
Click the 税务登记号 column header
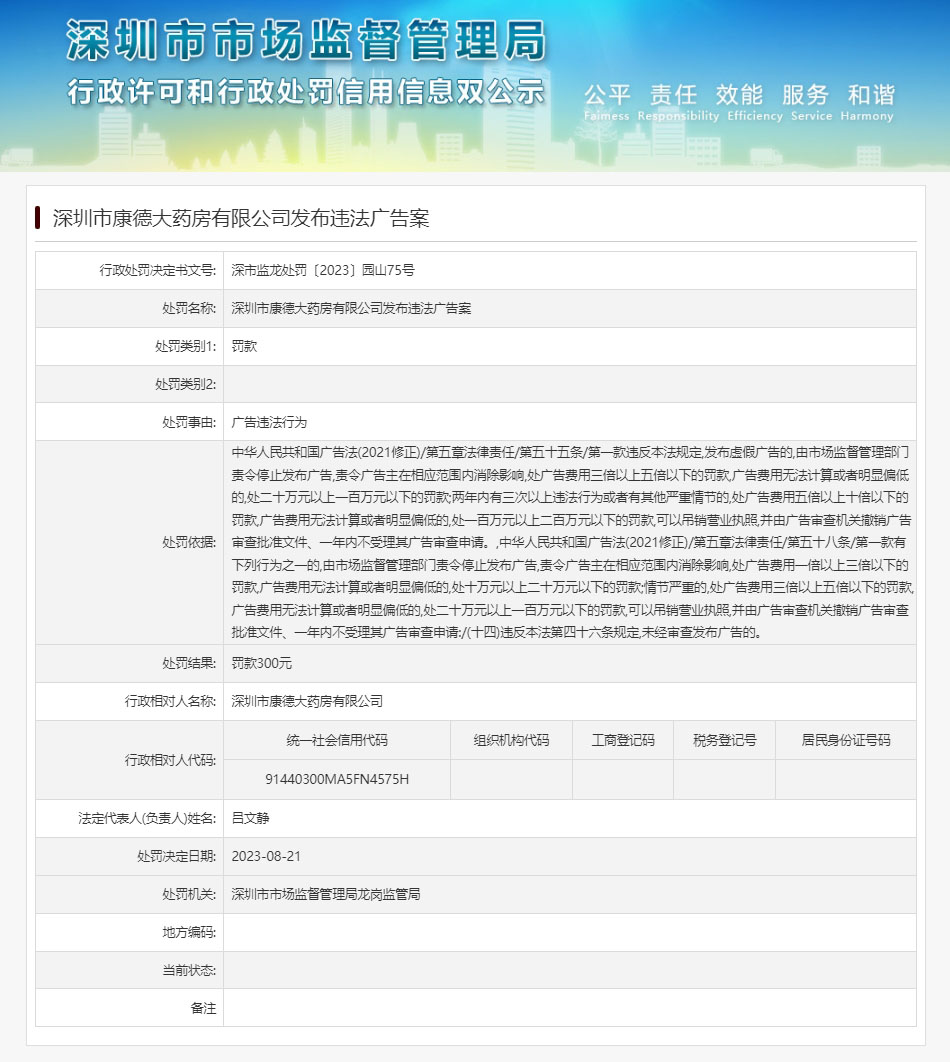[725, 740]
